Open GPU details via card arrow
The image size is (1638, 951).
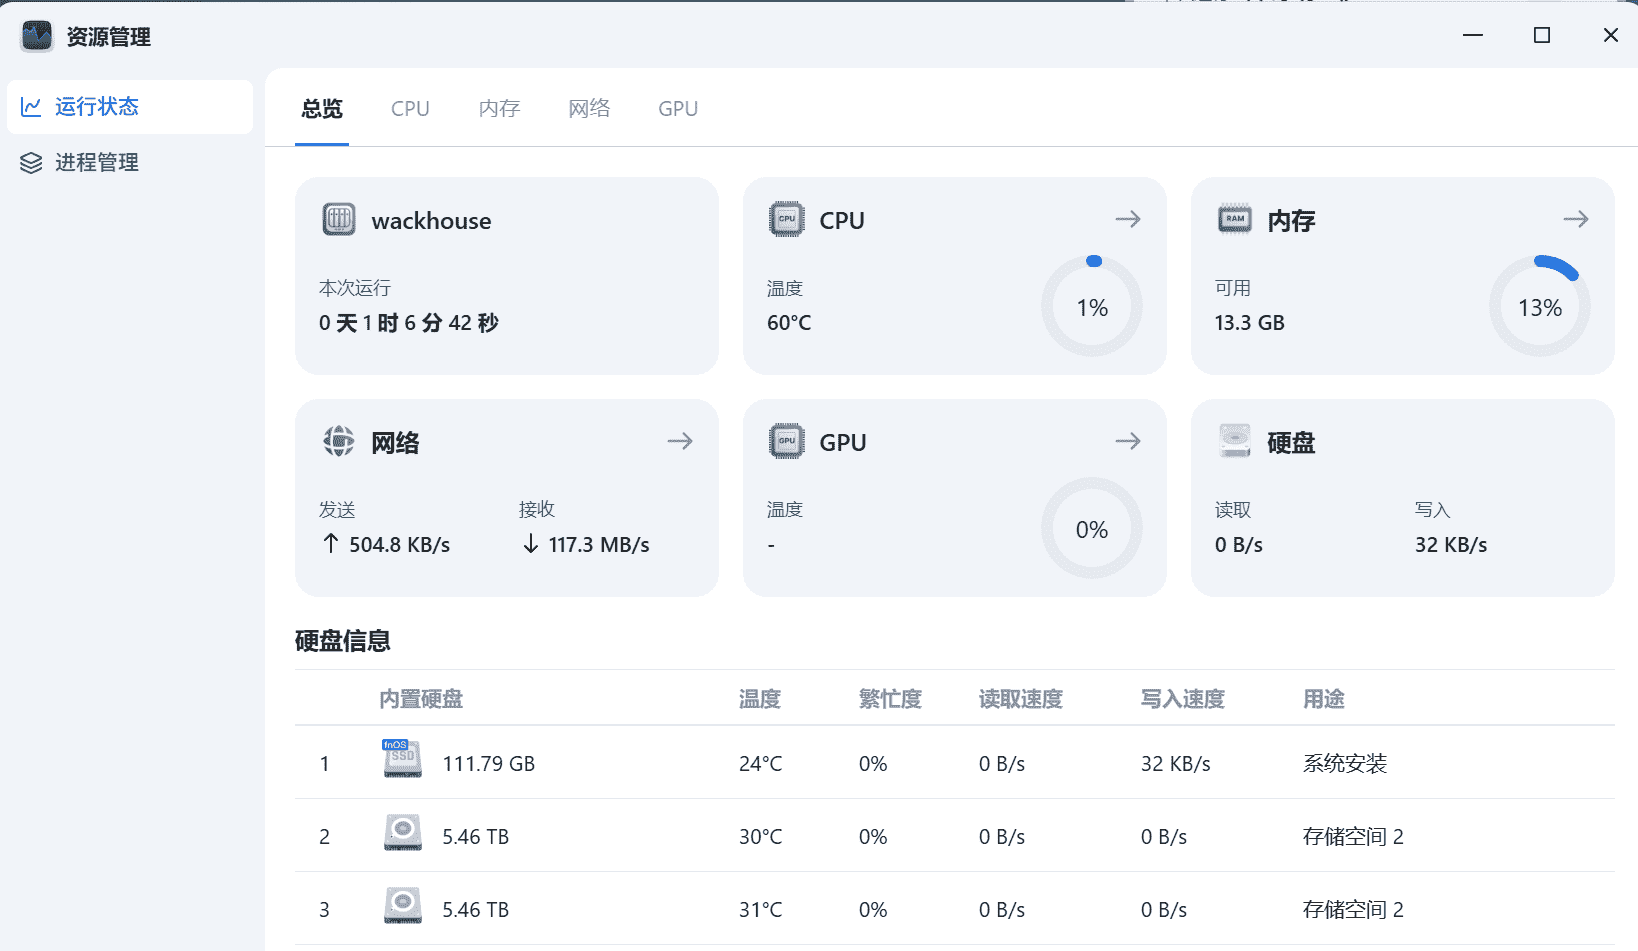pos(1128,441)
